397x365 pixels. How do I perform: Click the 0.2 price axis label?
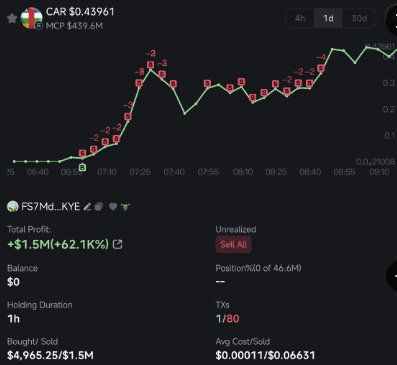pos(389,109)
